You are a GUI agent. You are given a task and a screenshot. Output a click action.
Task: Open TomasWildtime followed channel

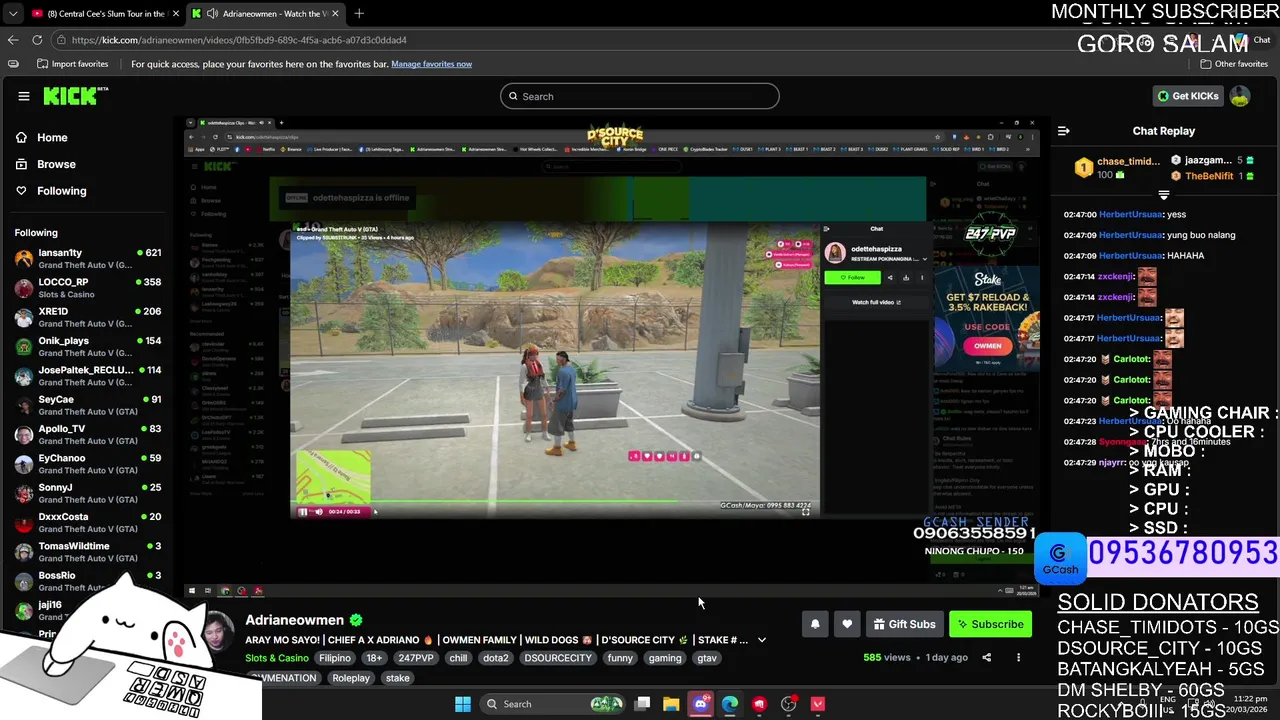[x=88, y=552]
